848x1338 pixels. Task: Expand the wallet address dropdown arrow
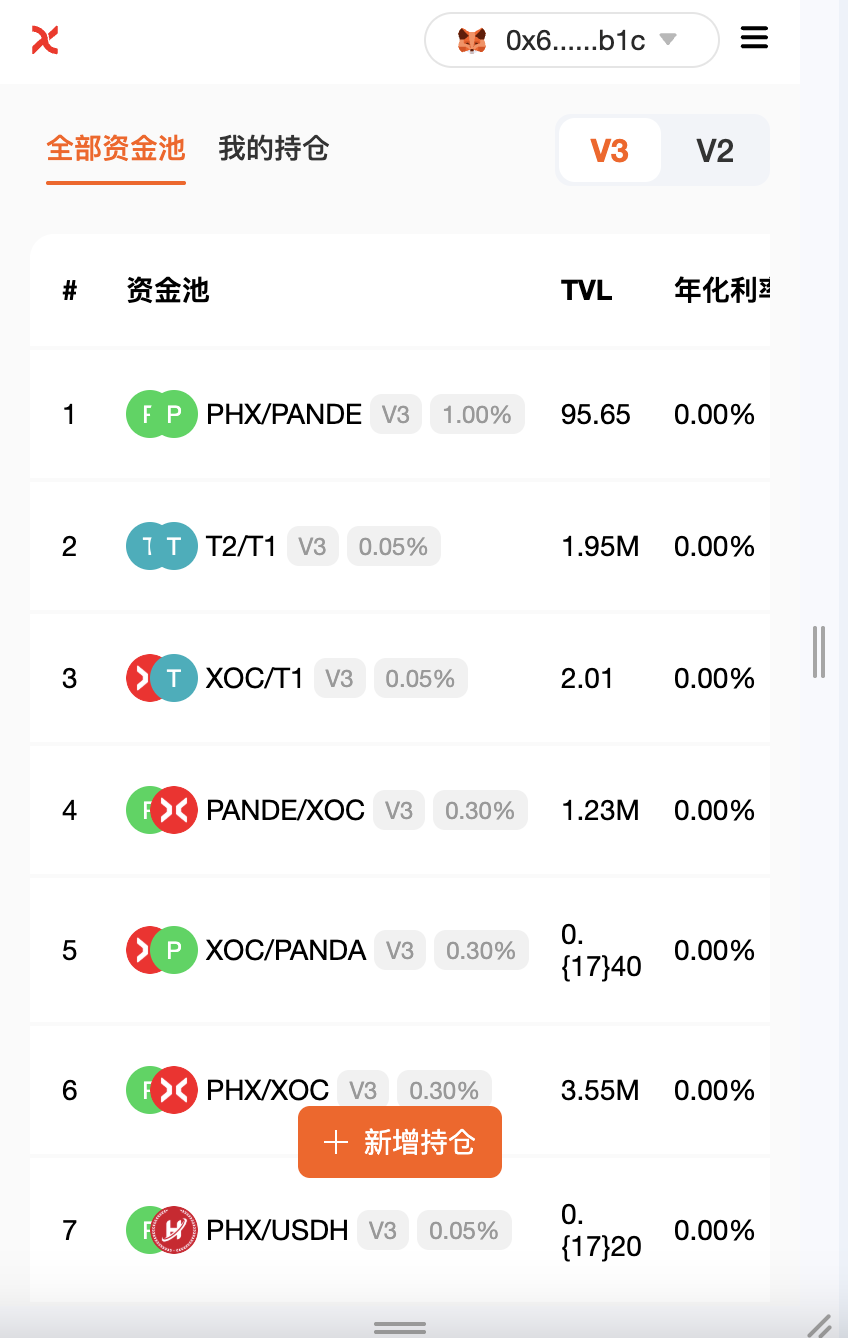click(668, 40)
